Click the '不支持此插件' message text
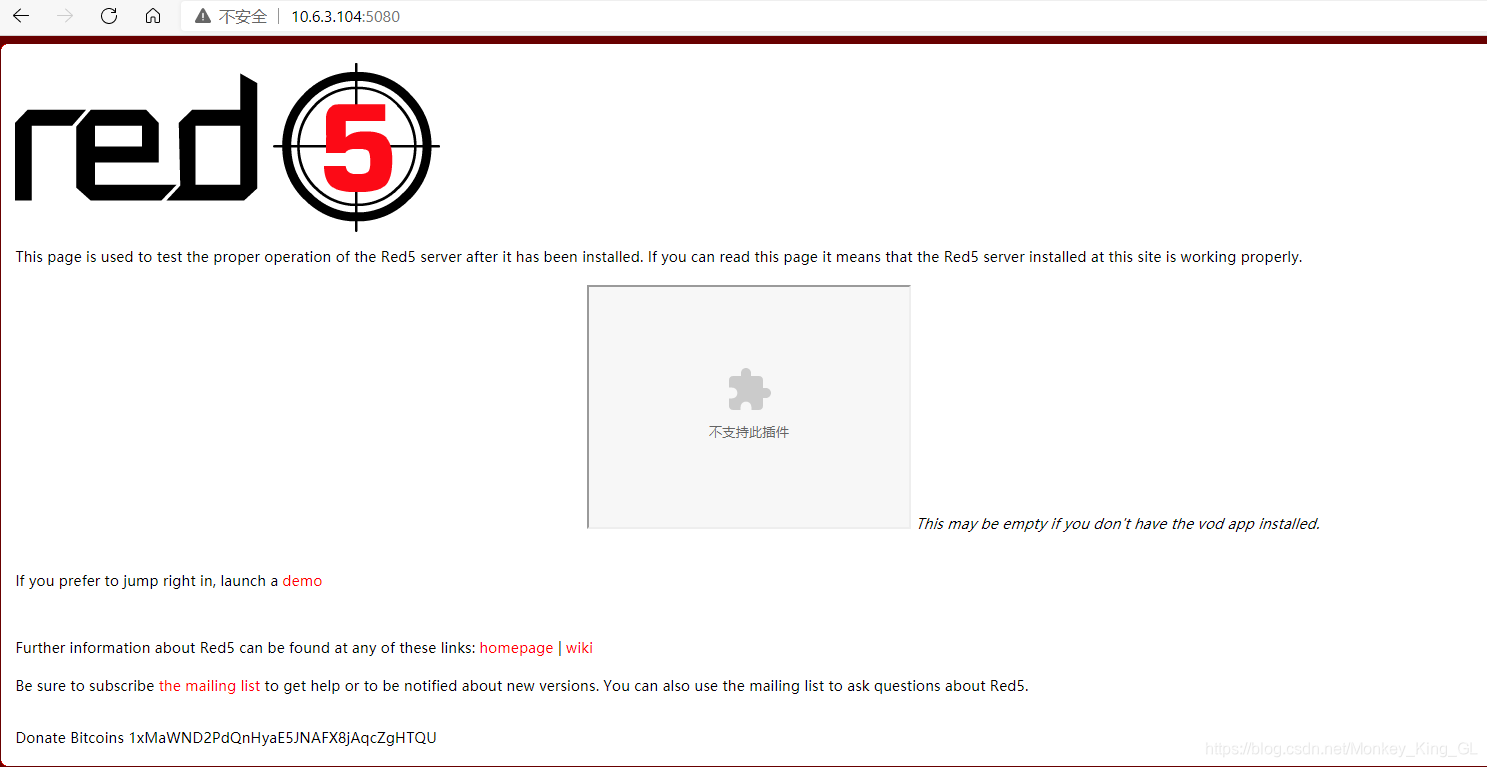The height and width of the screenshot is (767, 1487). [749, 432]
